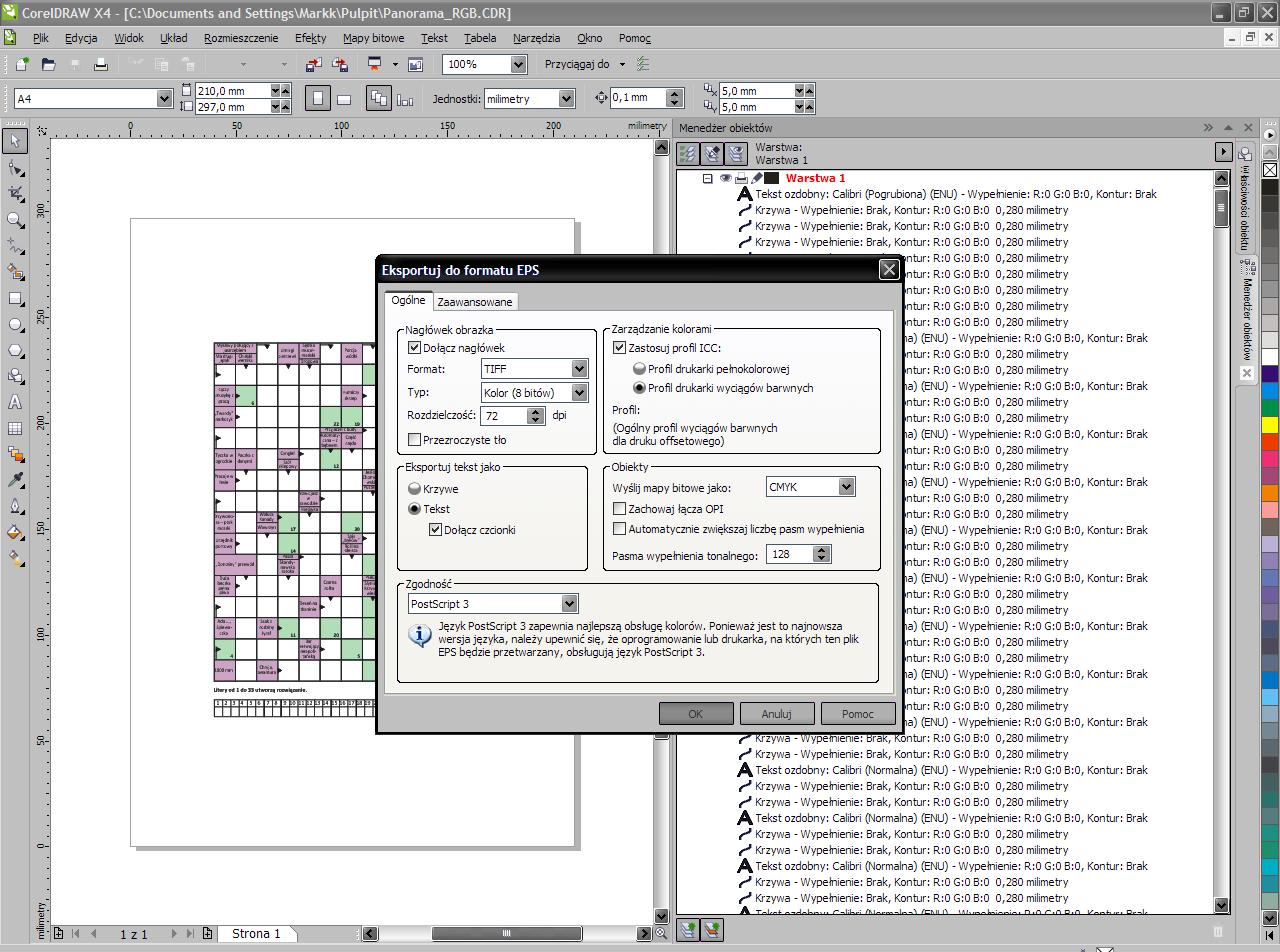1280x952 pixels.
Task: Select the Pick tool in toolbox
Action: (15, 141)
